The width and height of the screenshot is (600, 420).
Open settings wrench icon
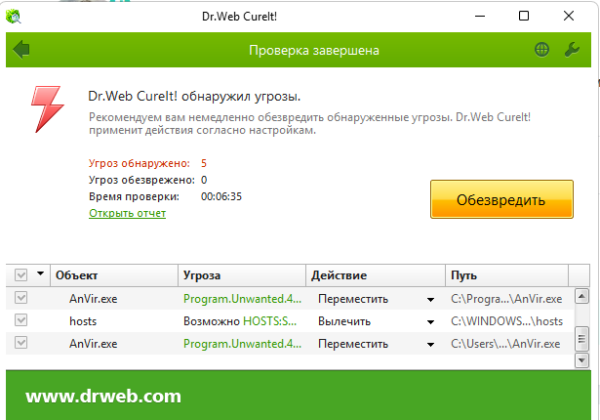point(572,49)
